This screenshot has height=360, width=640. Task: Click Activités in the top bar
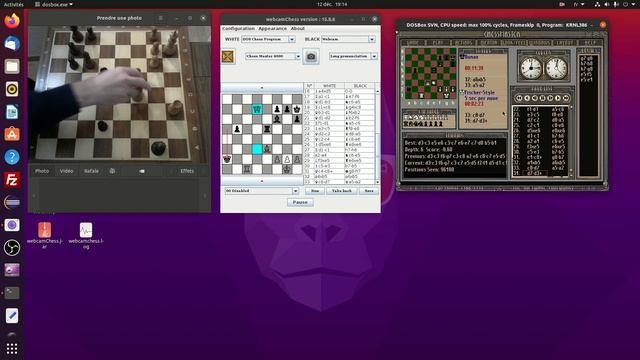tap(13, 4)
